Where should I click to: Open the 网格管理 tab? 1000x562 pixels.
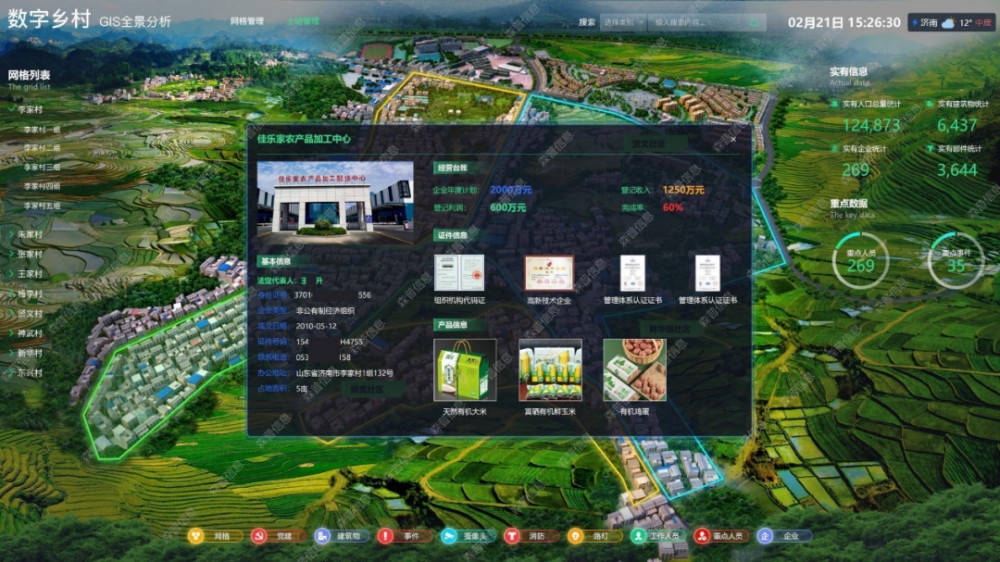pos(247,21)
